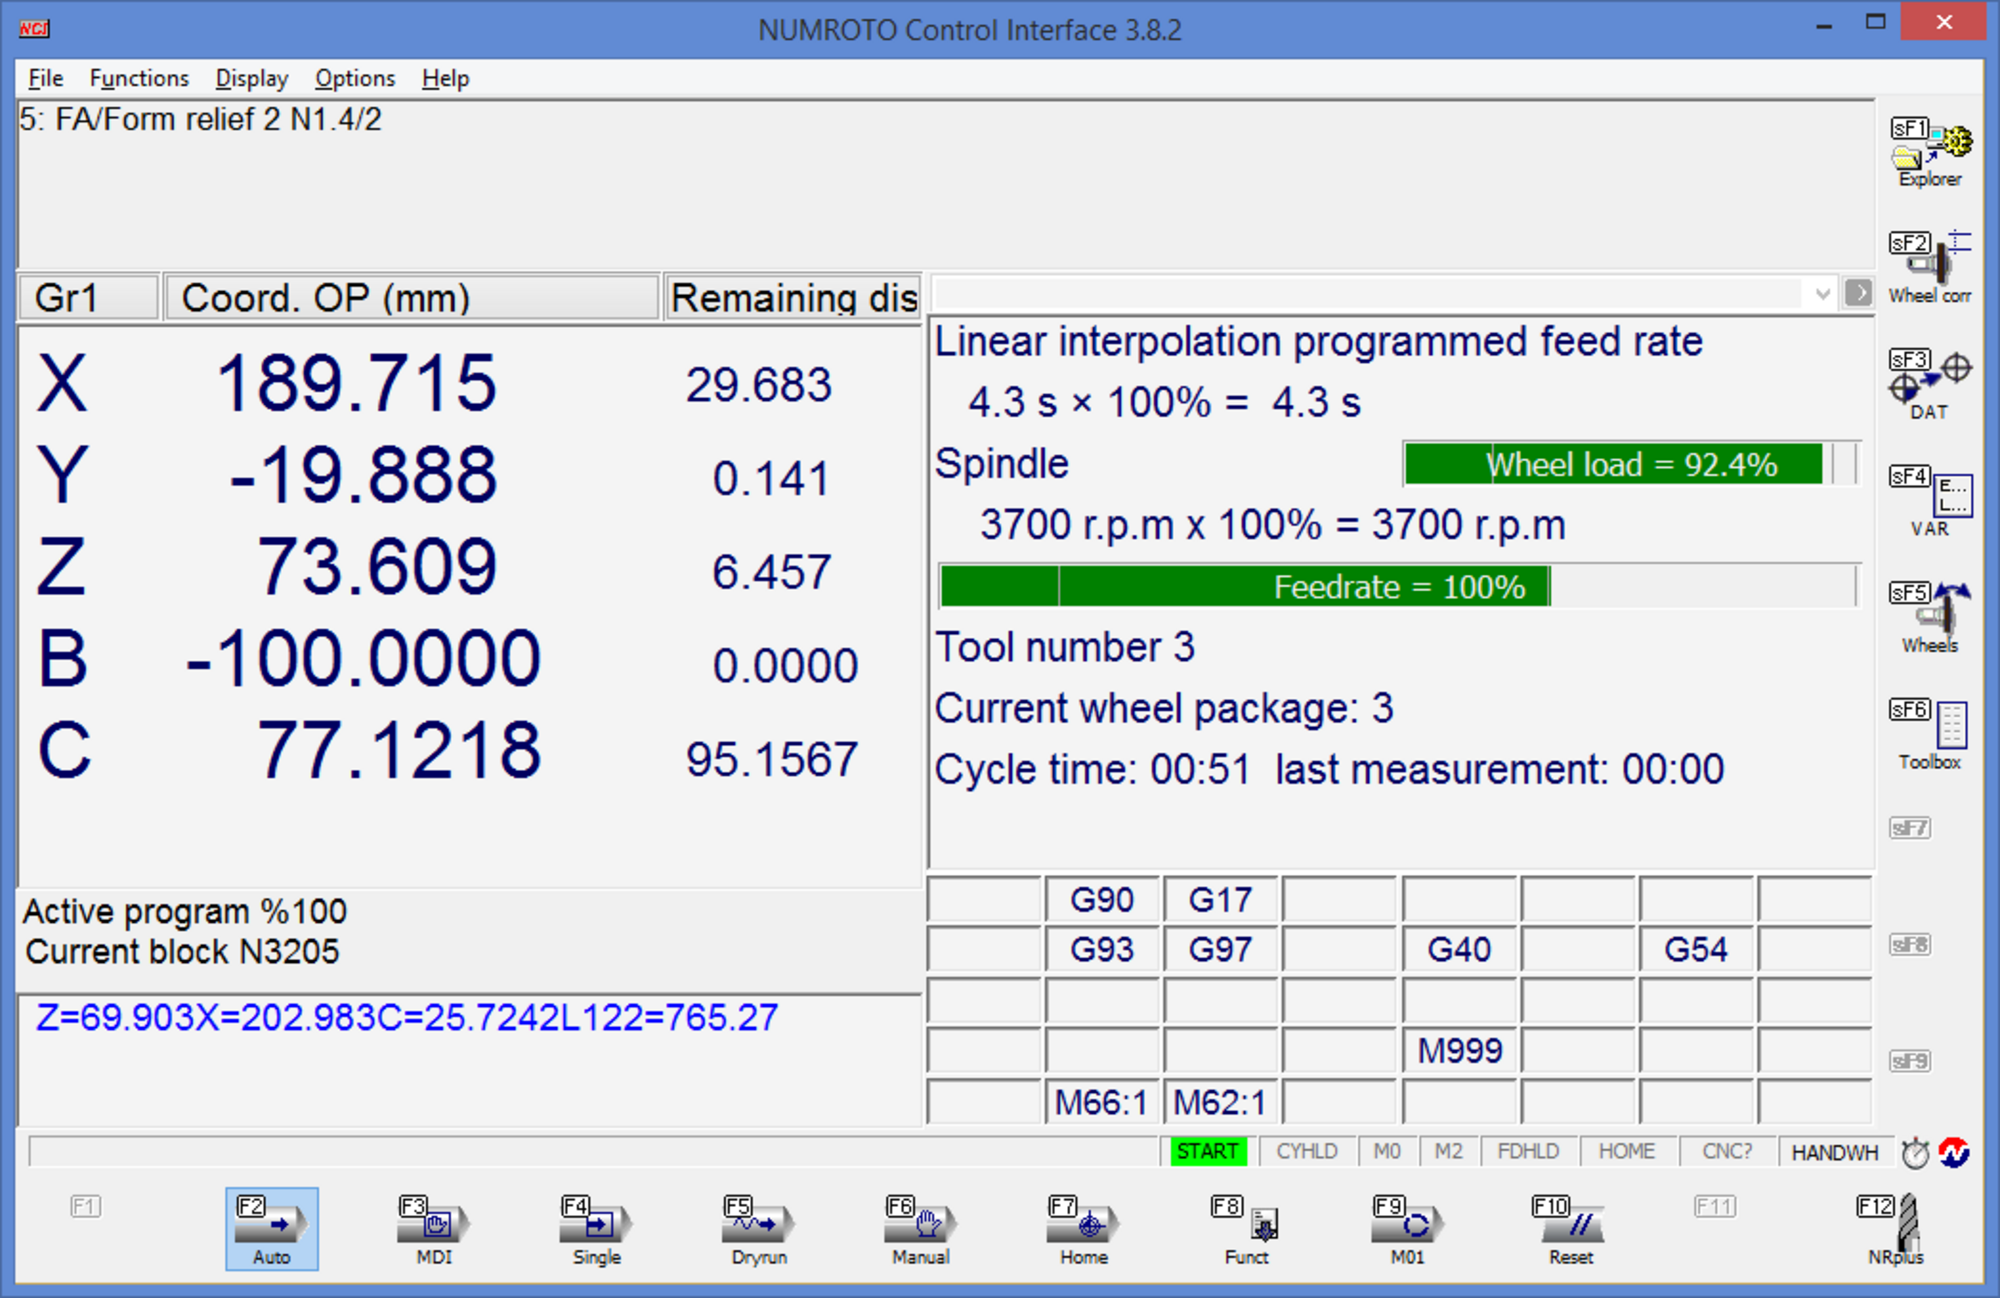
Task: Click the F10 Reset button
Action: (1571, 1229)
